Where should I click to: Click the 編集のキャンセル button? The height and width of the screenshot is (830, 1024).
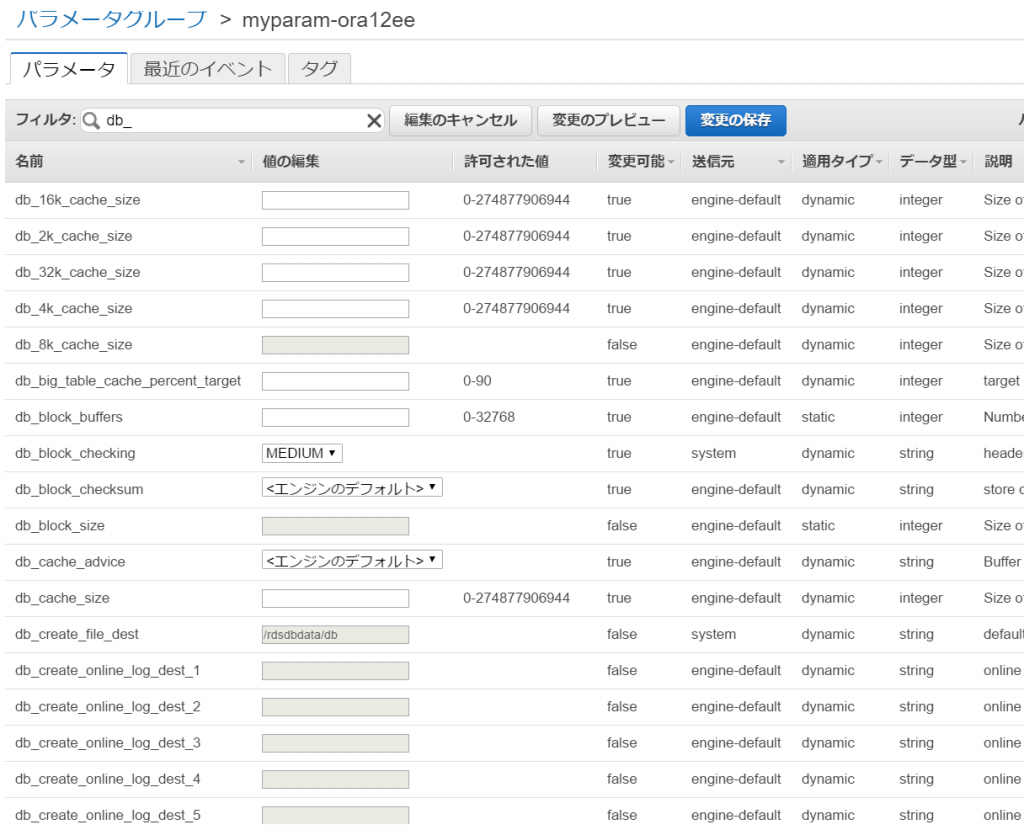coord(460,120)
